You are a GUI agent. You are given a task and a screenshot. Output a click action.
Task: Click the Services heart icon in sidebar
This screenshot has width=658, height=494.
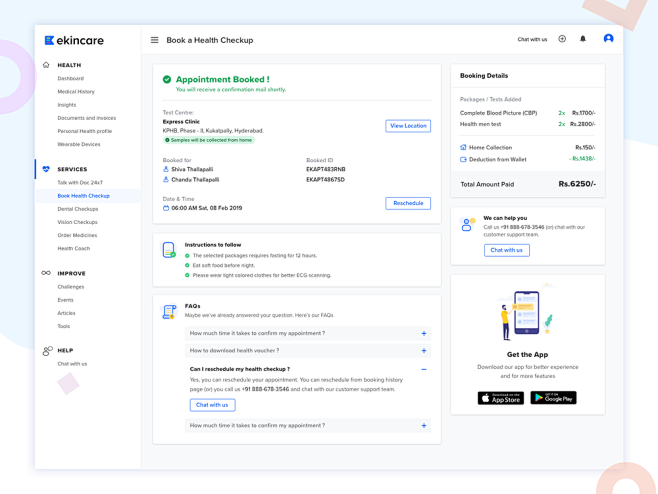click(46, 169)
